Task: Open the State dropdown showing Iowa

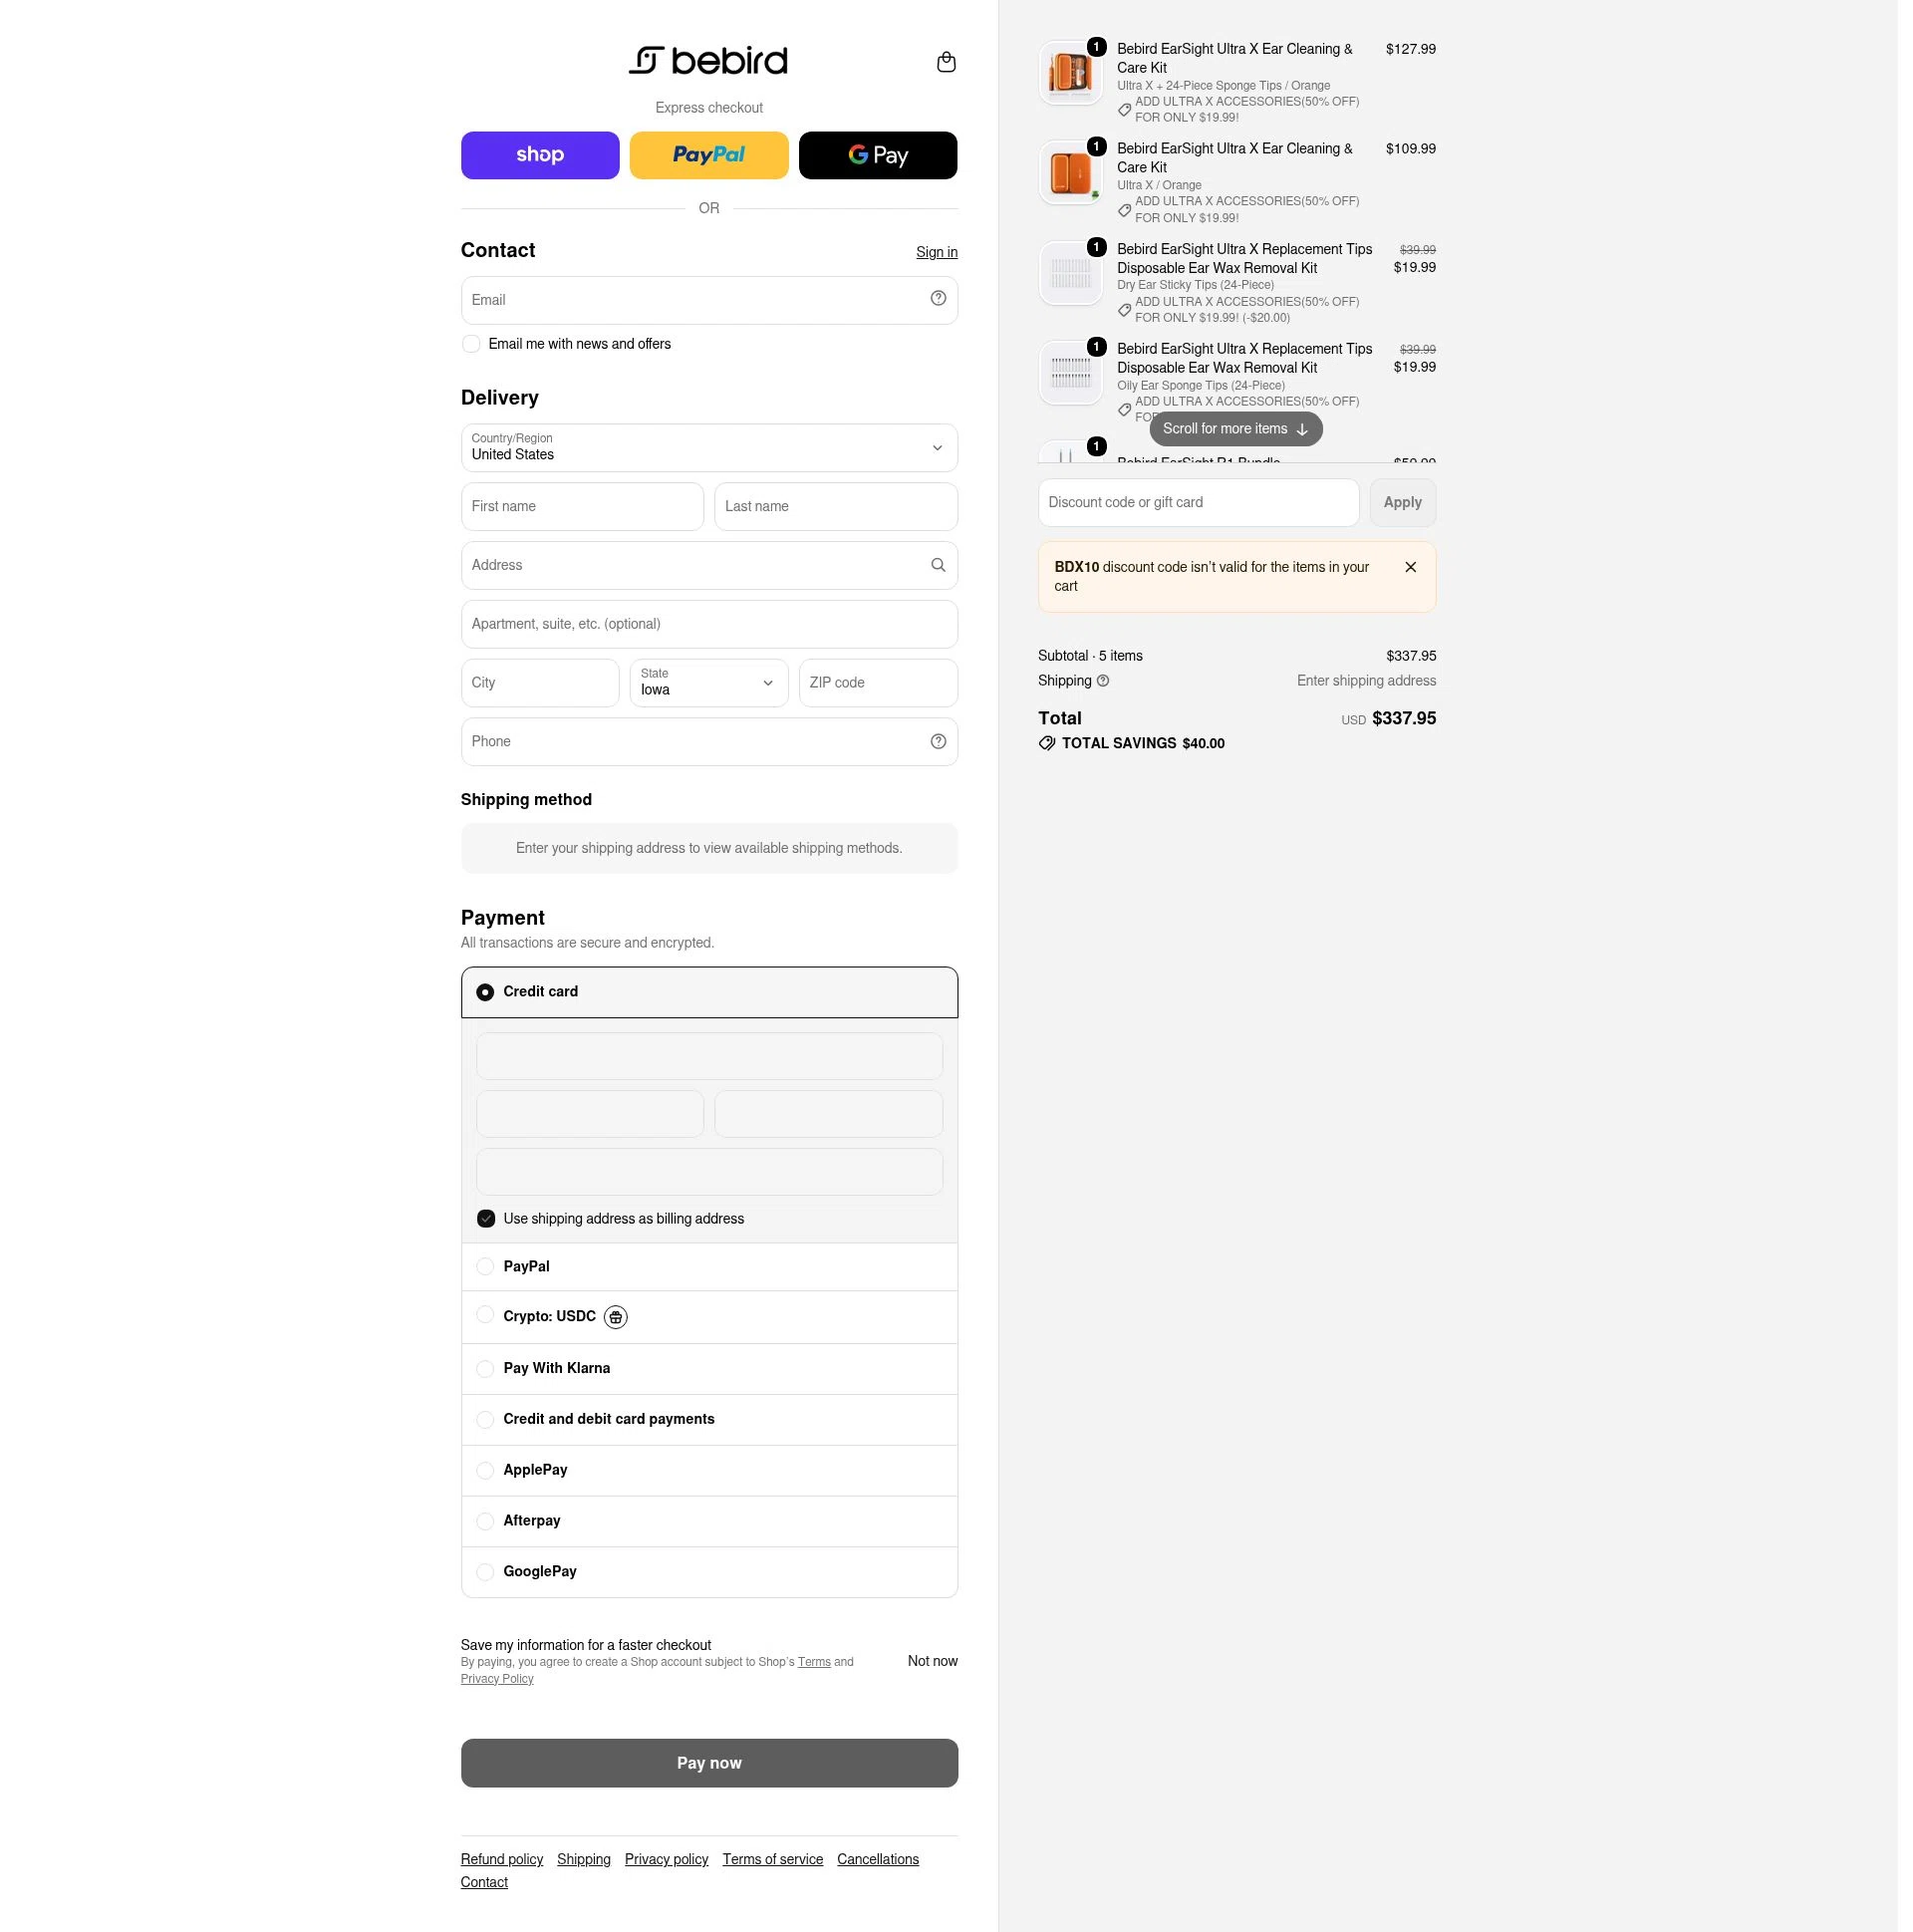Action: point(708,683)
